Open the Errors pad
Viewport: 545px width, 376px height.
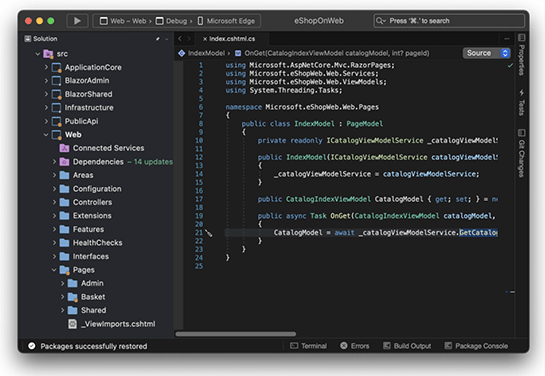pyautogui.click(x=355, y=346)
